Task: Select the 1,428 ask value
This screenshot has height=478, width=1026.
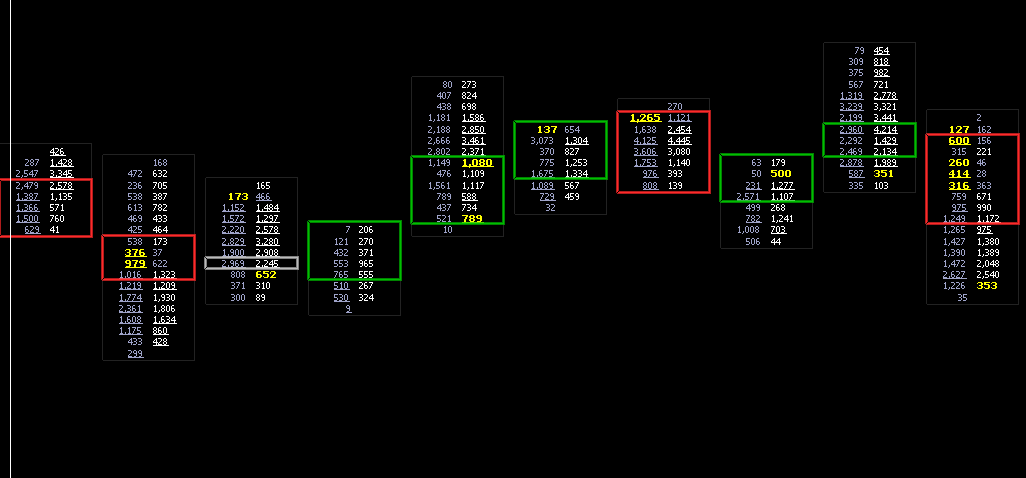Action: (62, 162)
